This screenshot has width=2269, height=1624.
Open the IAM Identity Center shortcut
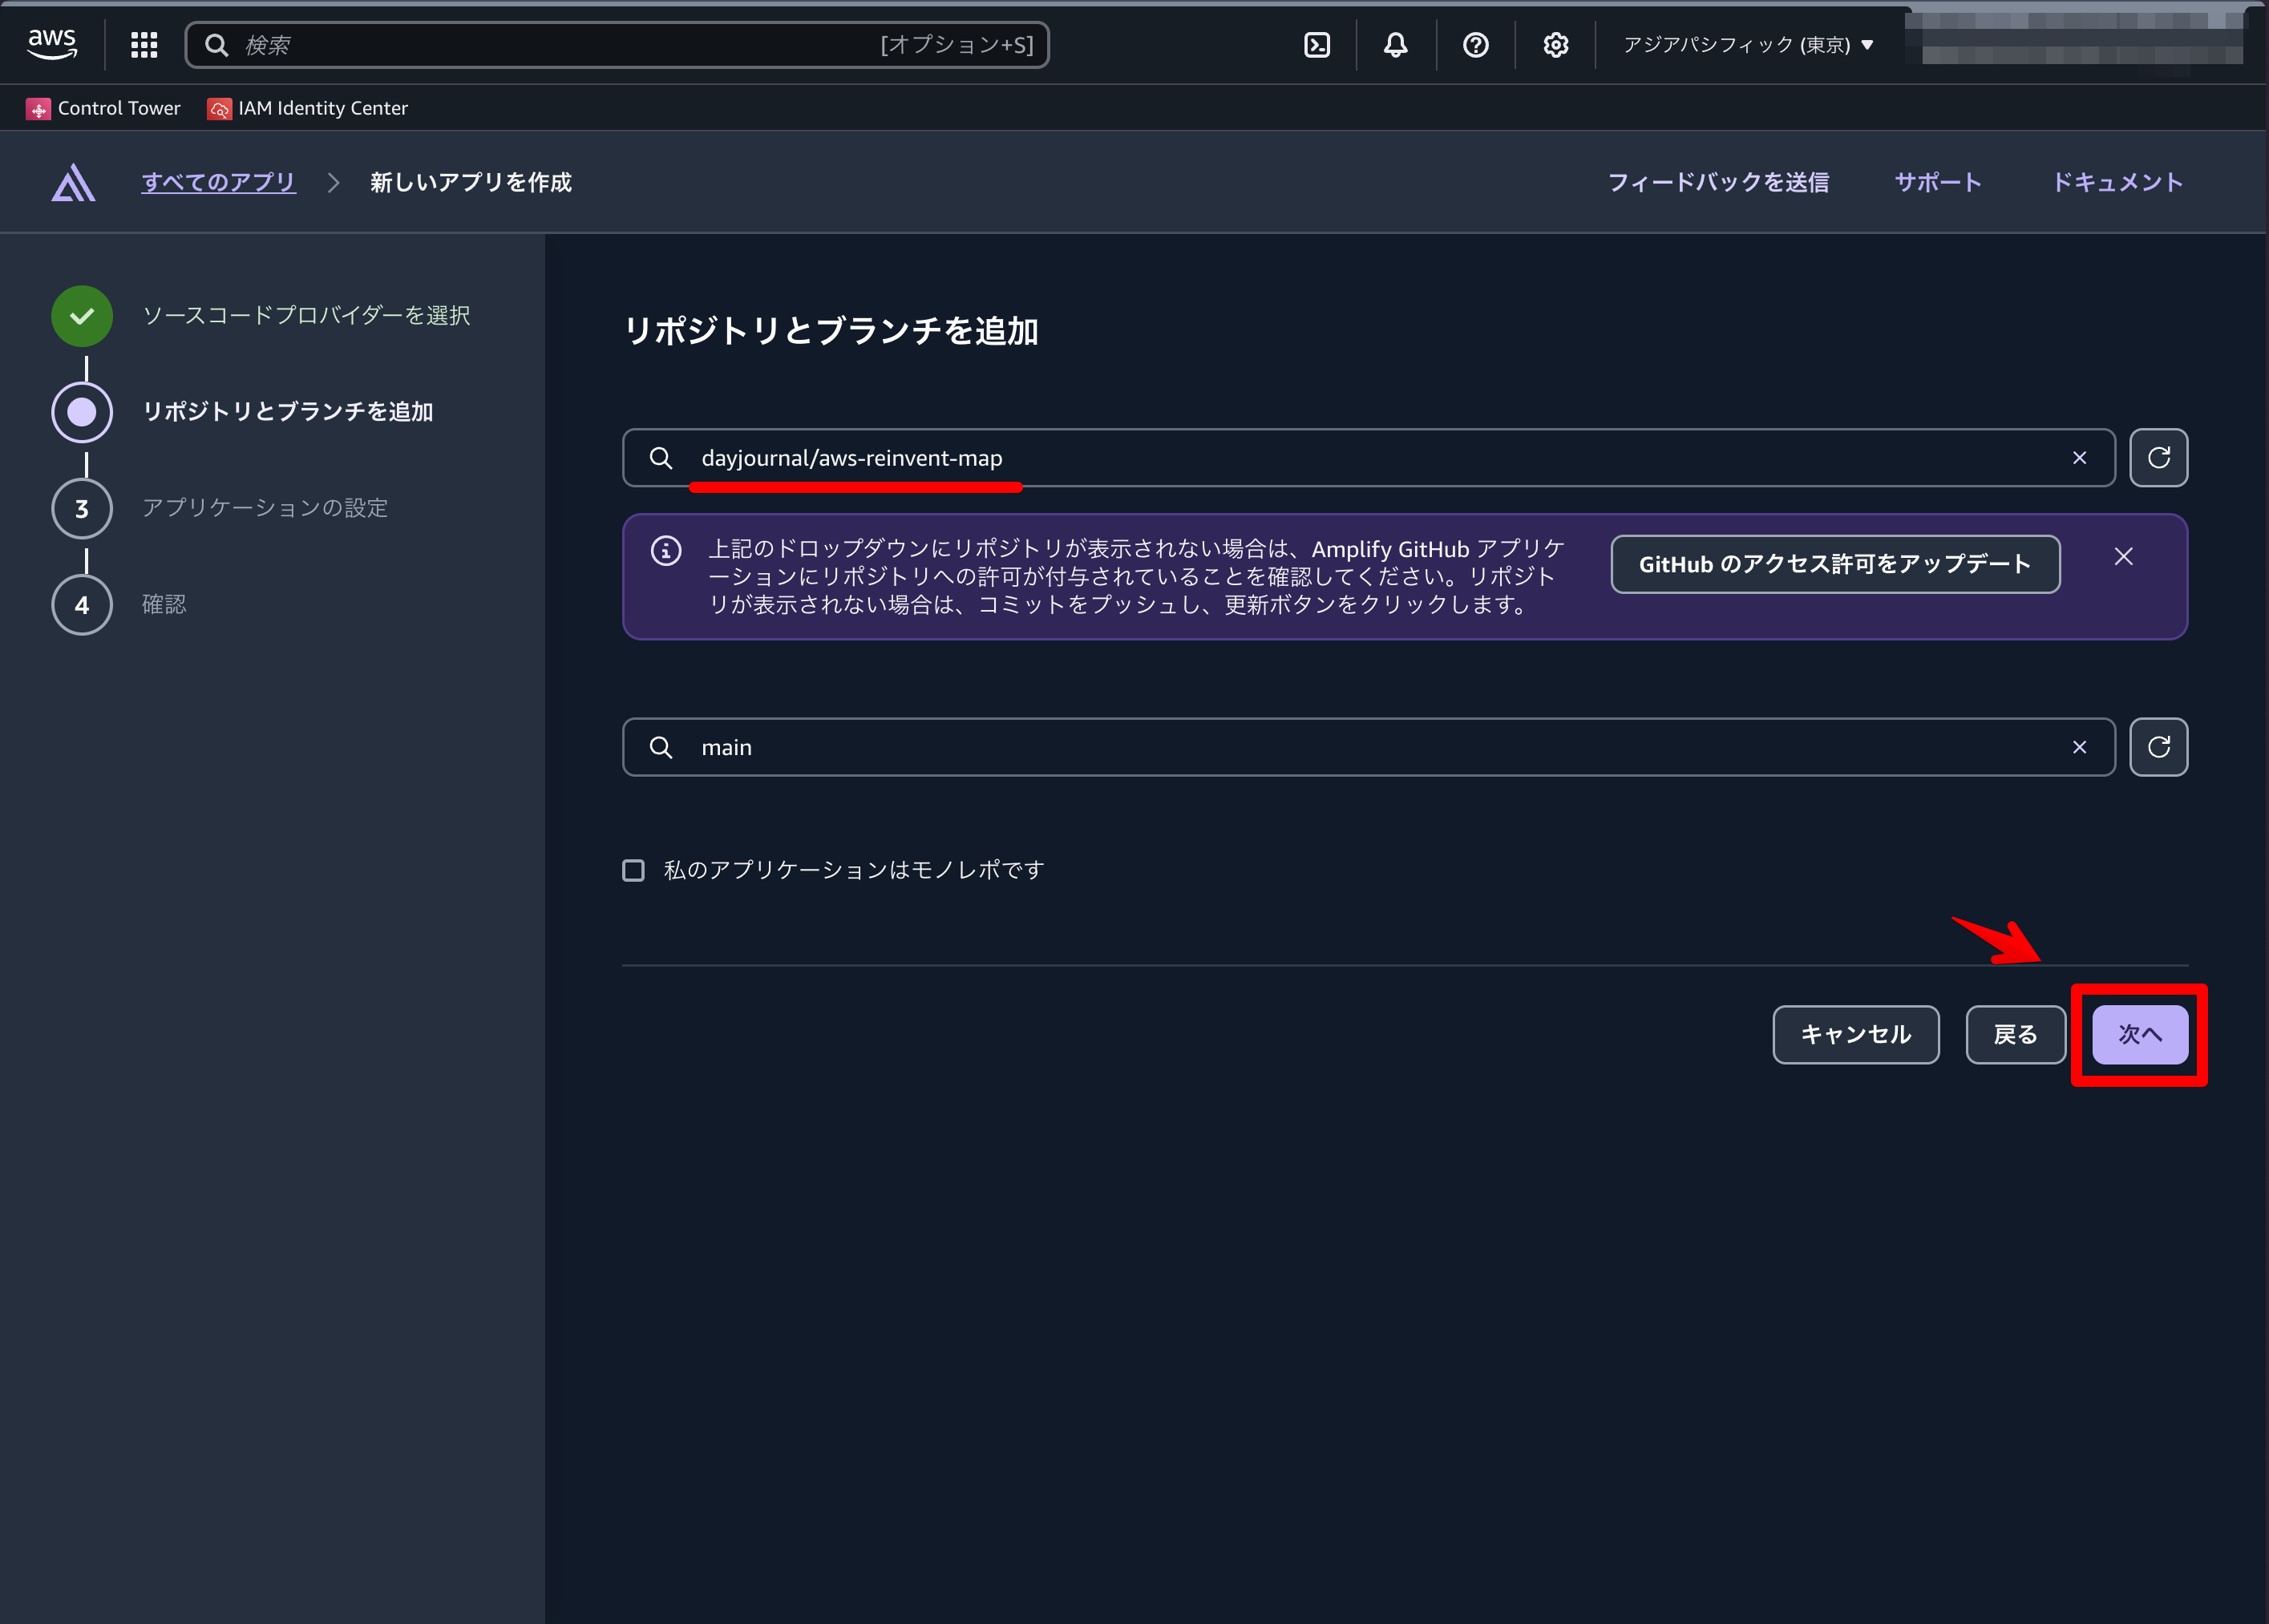click(x=308, y=108)
